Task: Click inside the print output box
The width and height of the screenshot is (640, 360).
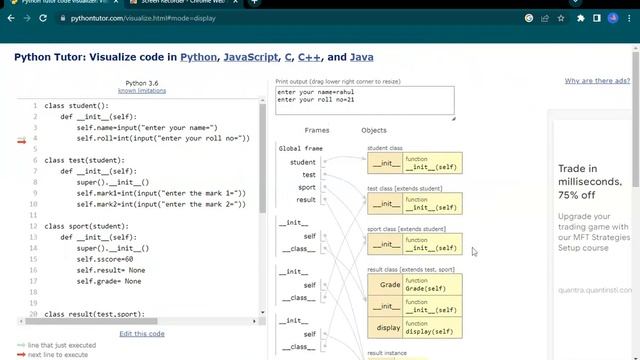Action: (365, 100)
